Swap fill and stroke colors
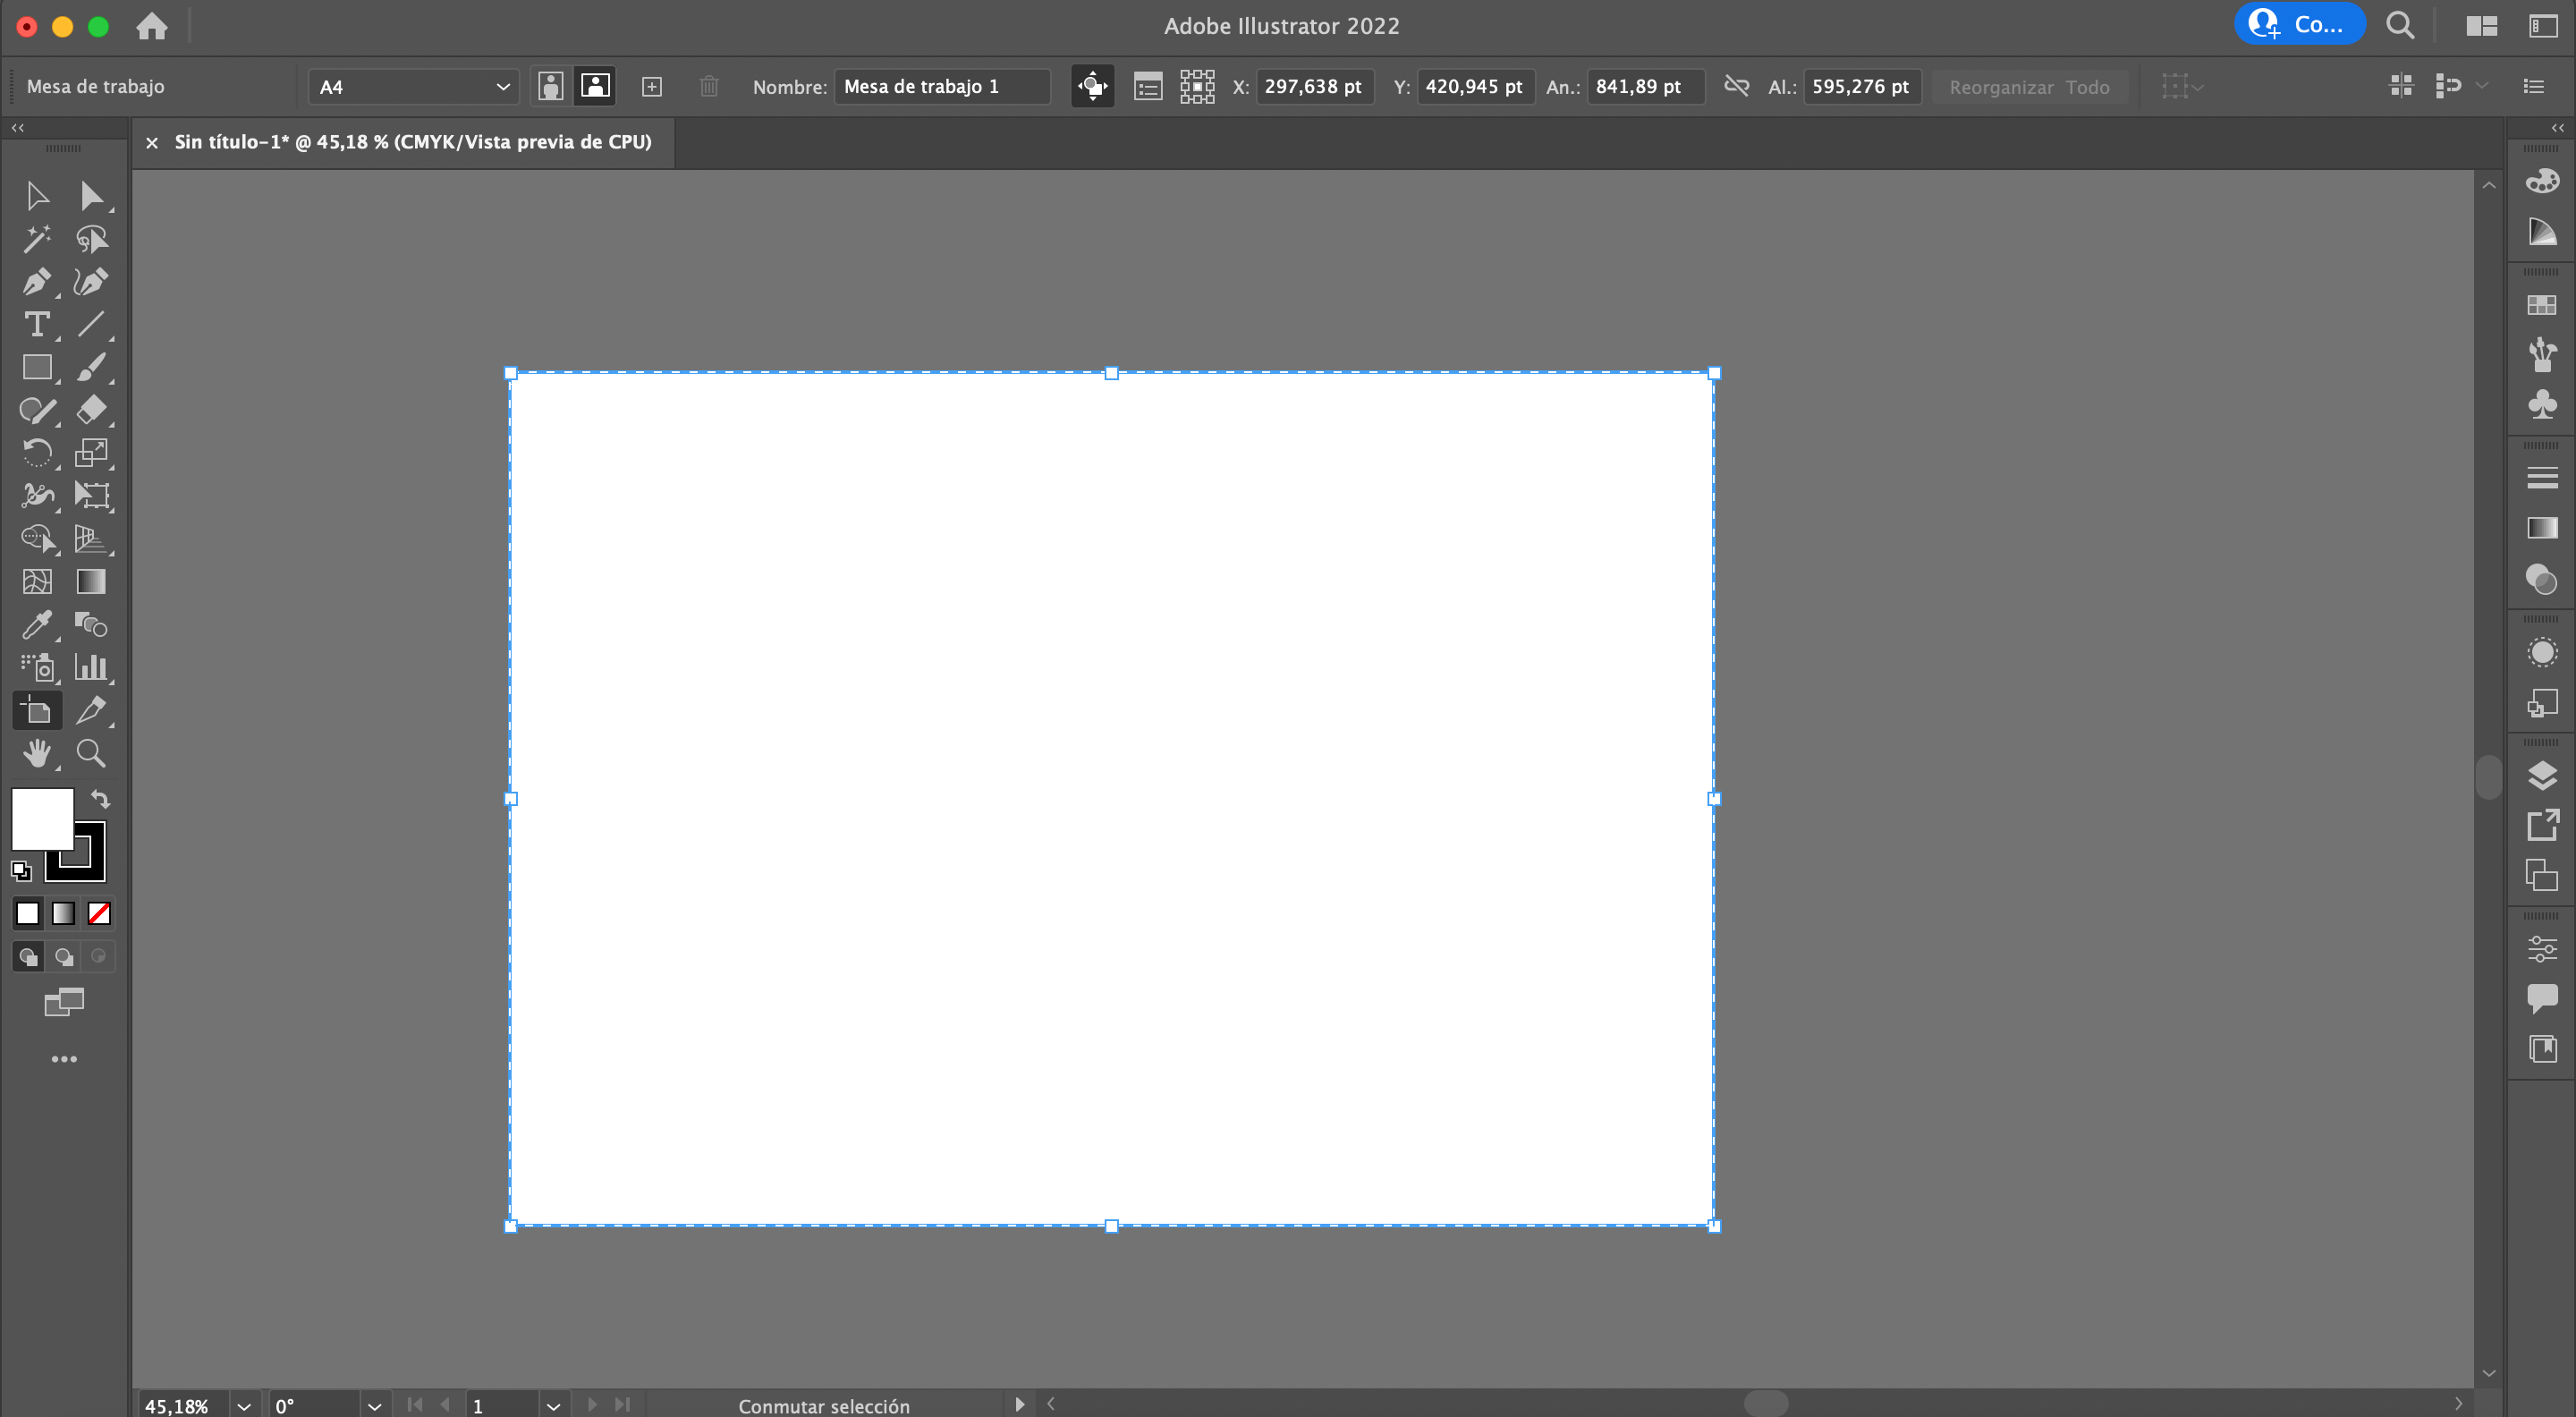This screenshot has width=2576, height=1417. coord(99,799)
